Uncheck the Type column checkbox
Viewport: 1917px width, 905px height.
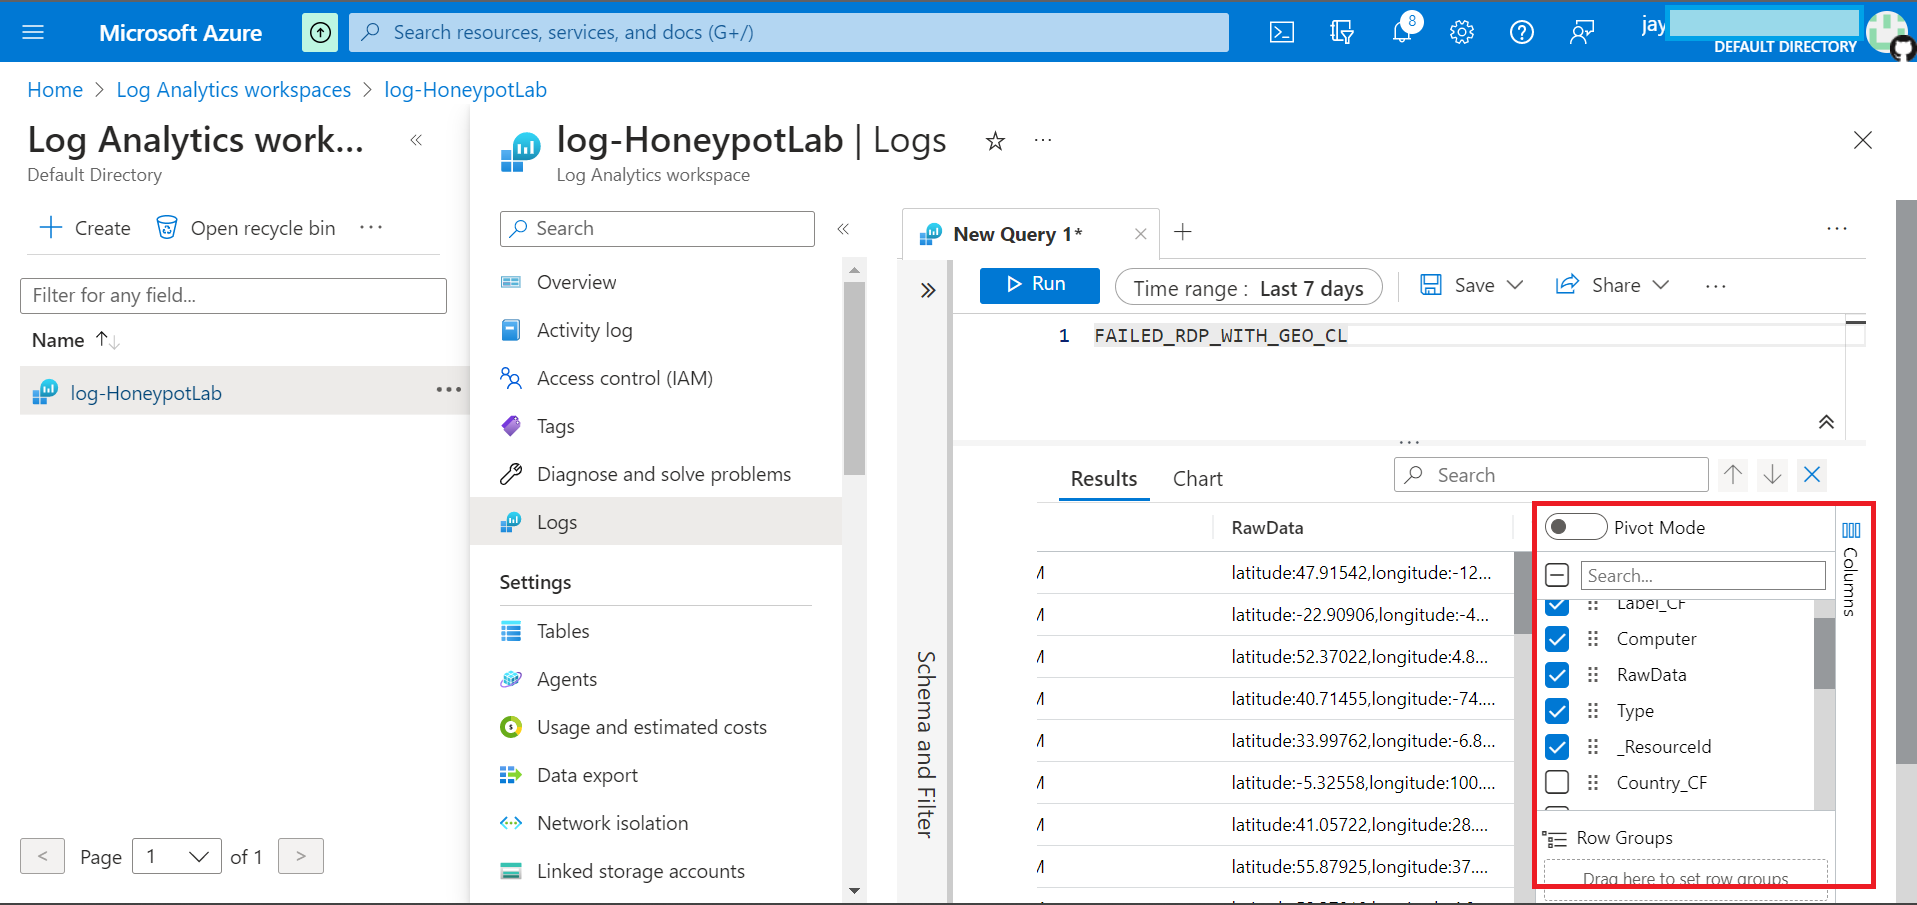(x=1557, y=711)
